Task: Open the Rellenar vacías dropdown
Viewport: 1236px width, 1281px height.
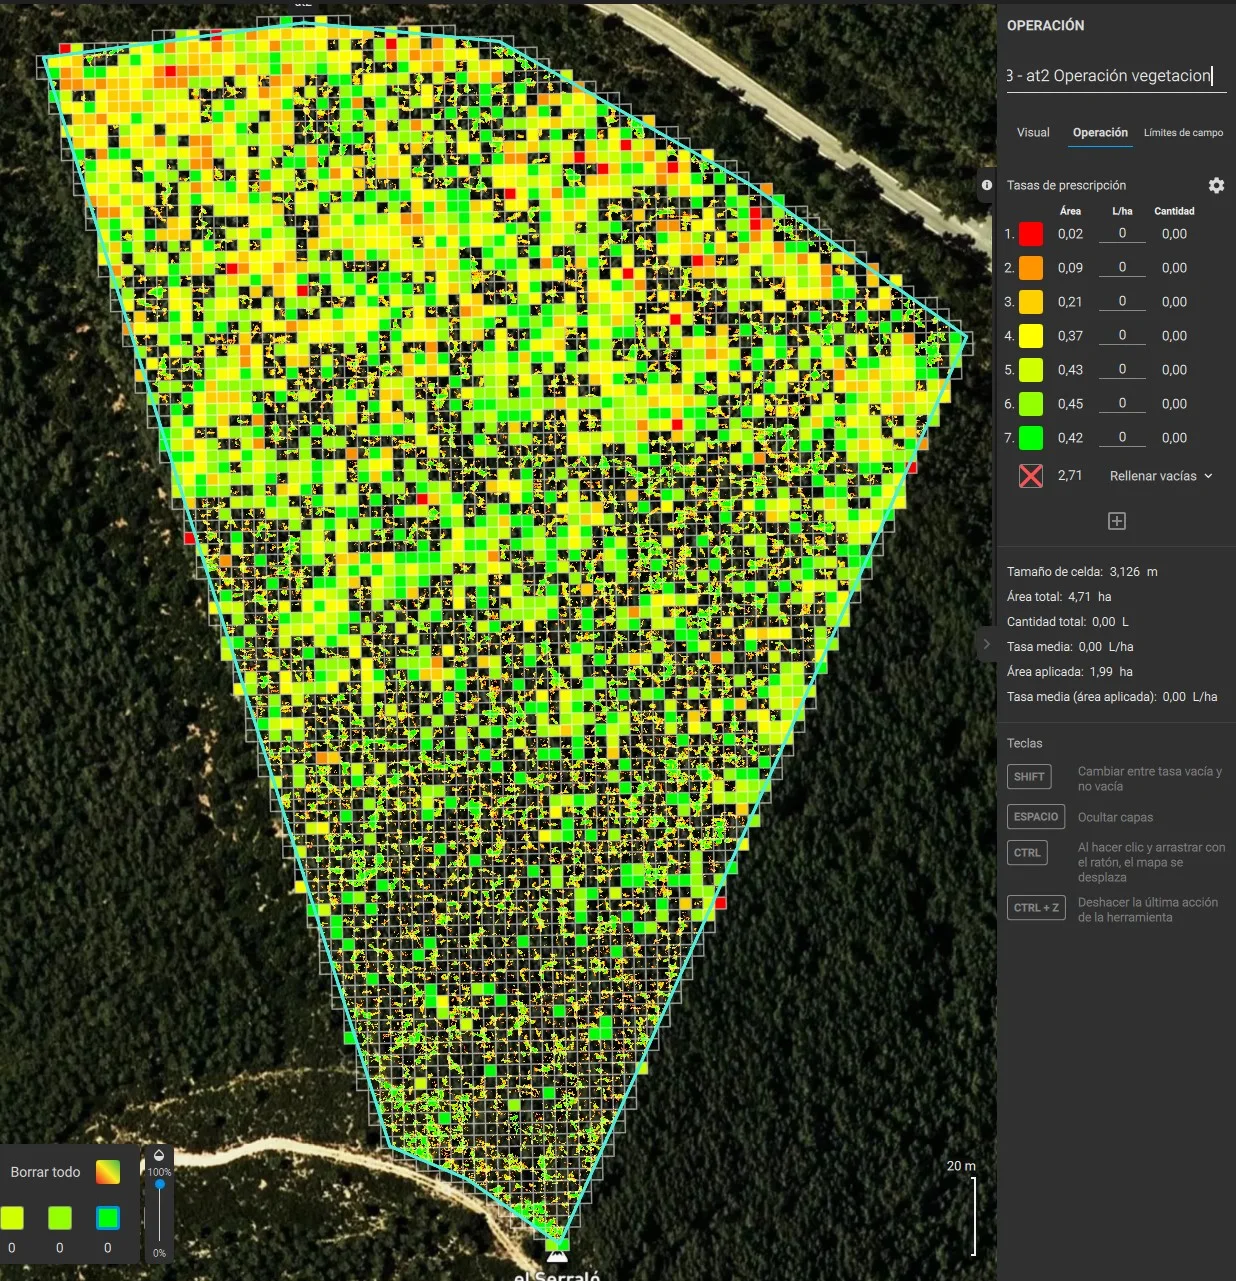Action: pyautogui.click(x=1153, y=476)
